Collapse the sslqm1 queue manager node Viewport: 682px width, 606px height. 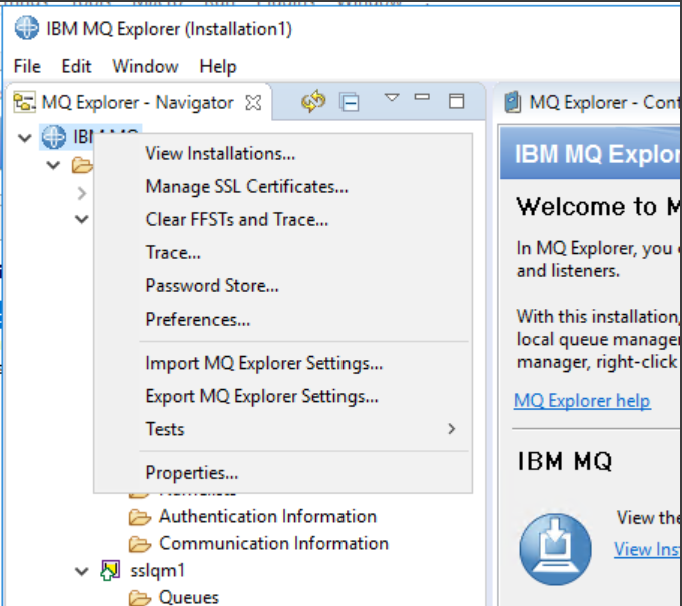82,571
